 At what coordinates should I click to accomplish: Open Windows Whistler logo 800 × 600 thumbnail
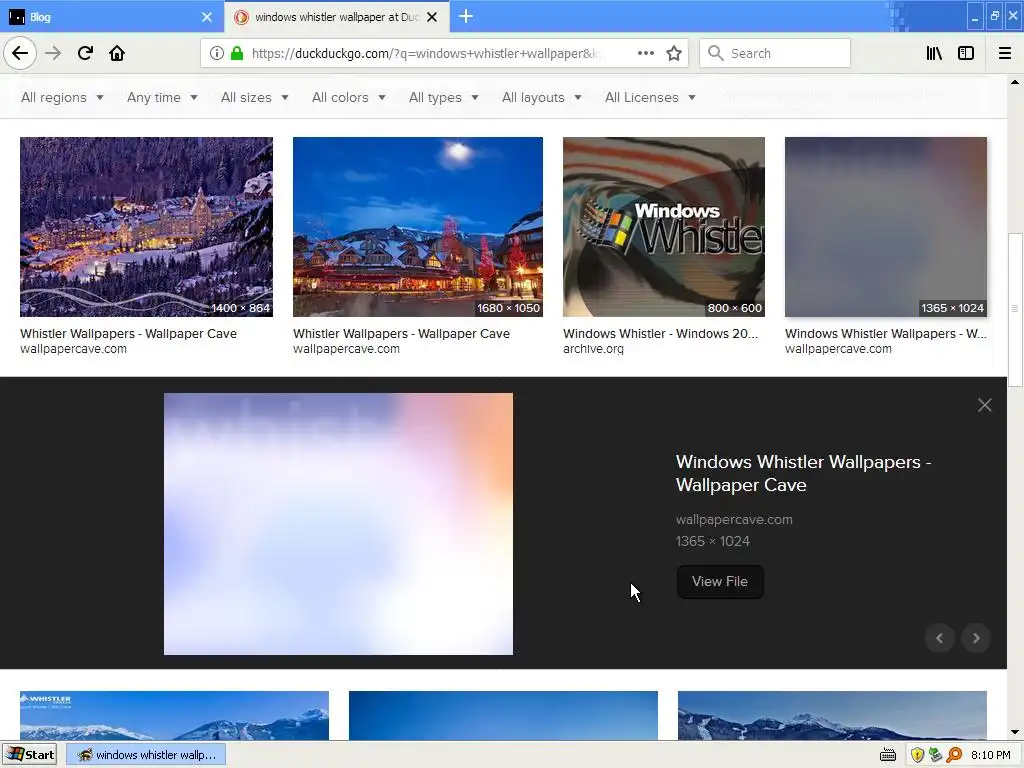pos(664,227)
